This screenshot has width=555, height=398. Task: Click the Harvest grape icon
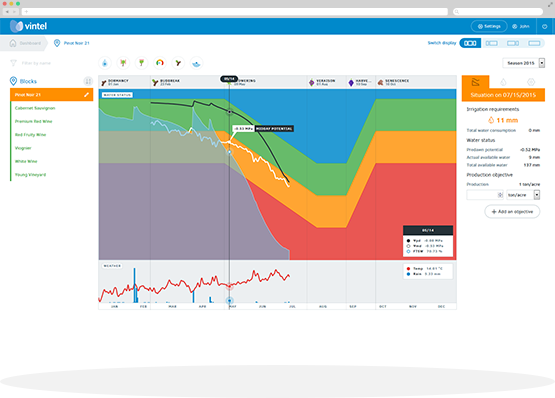(x=351, y=83)
